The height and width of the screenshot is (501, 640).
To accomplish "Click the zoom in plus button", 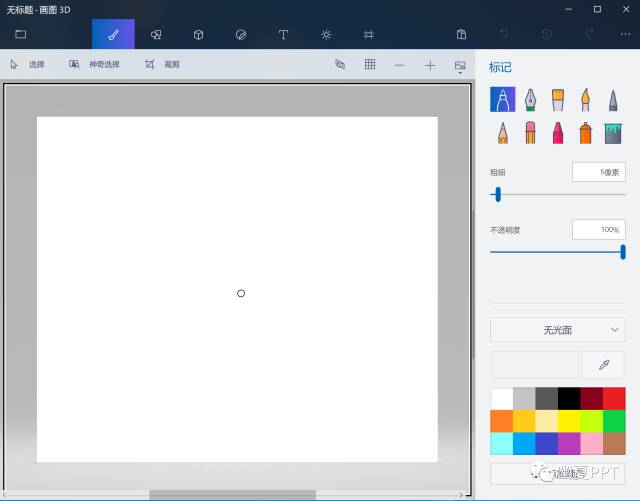I will (430, 65).
